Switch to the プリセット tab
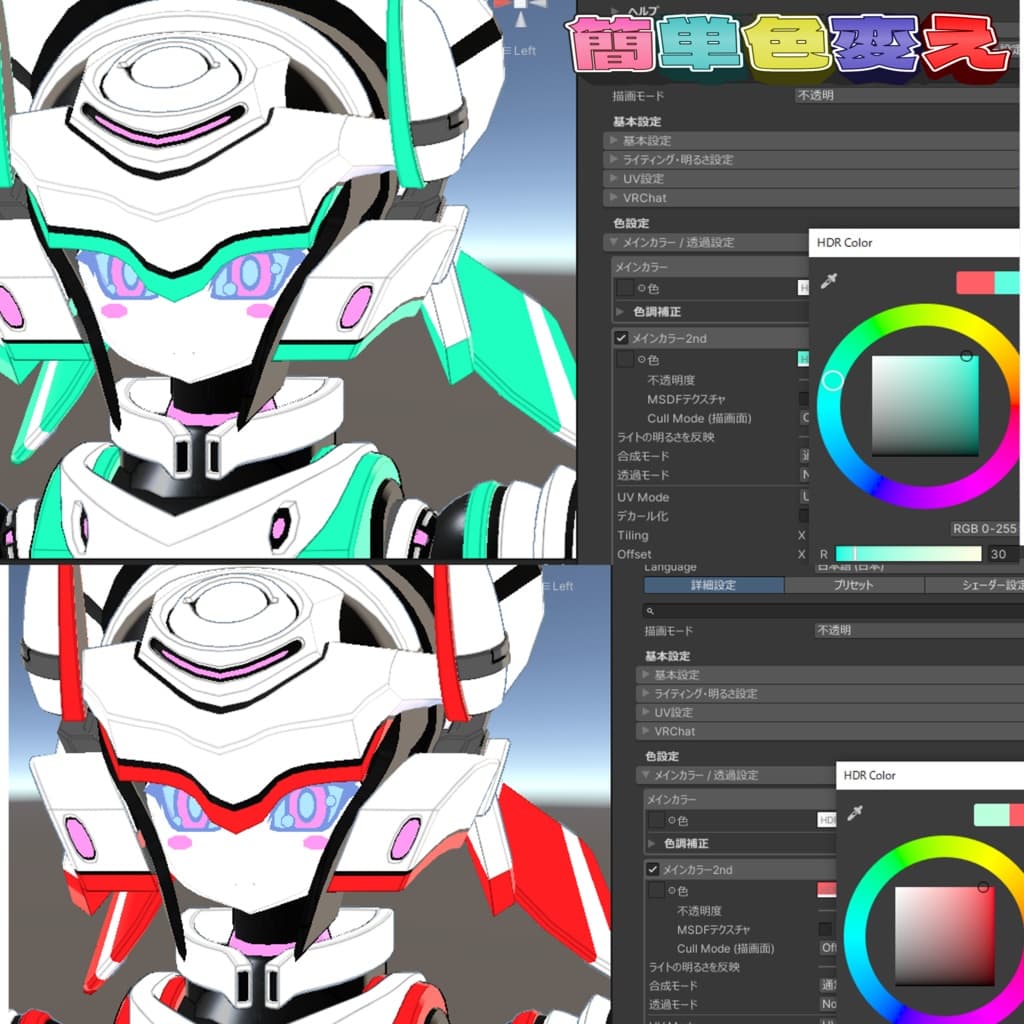The width and height of the screenshot is (1024, 1024). pos(853,586)
